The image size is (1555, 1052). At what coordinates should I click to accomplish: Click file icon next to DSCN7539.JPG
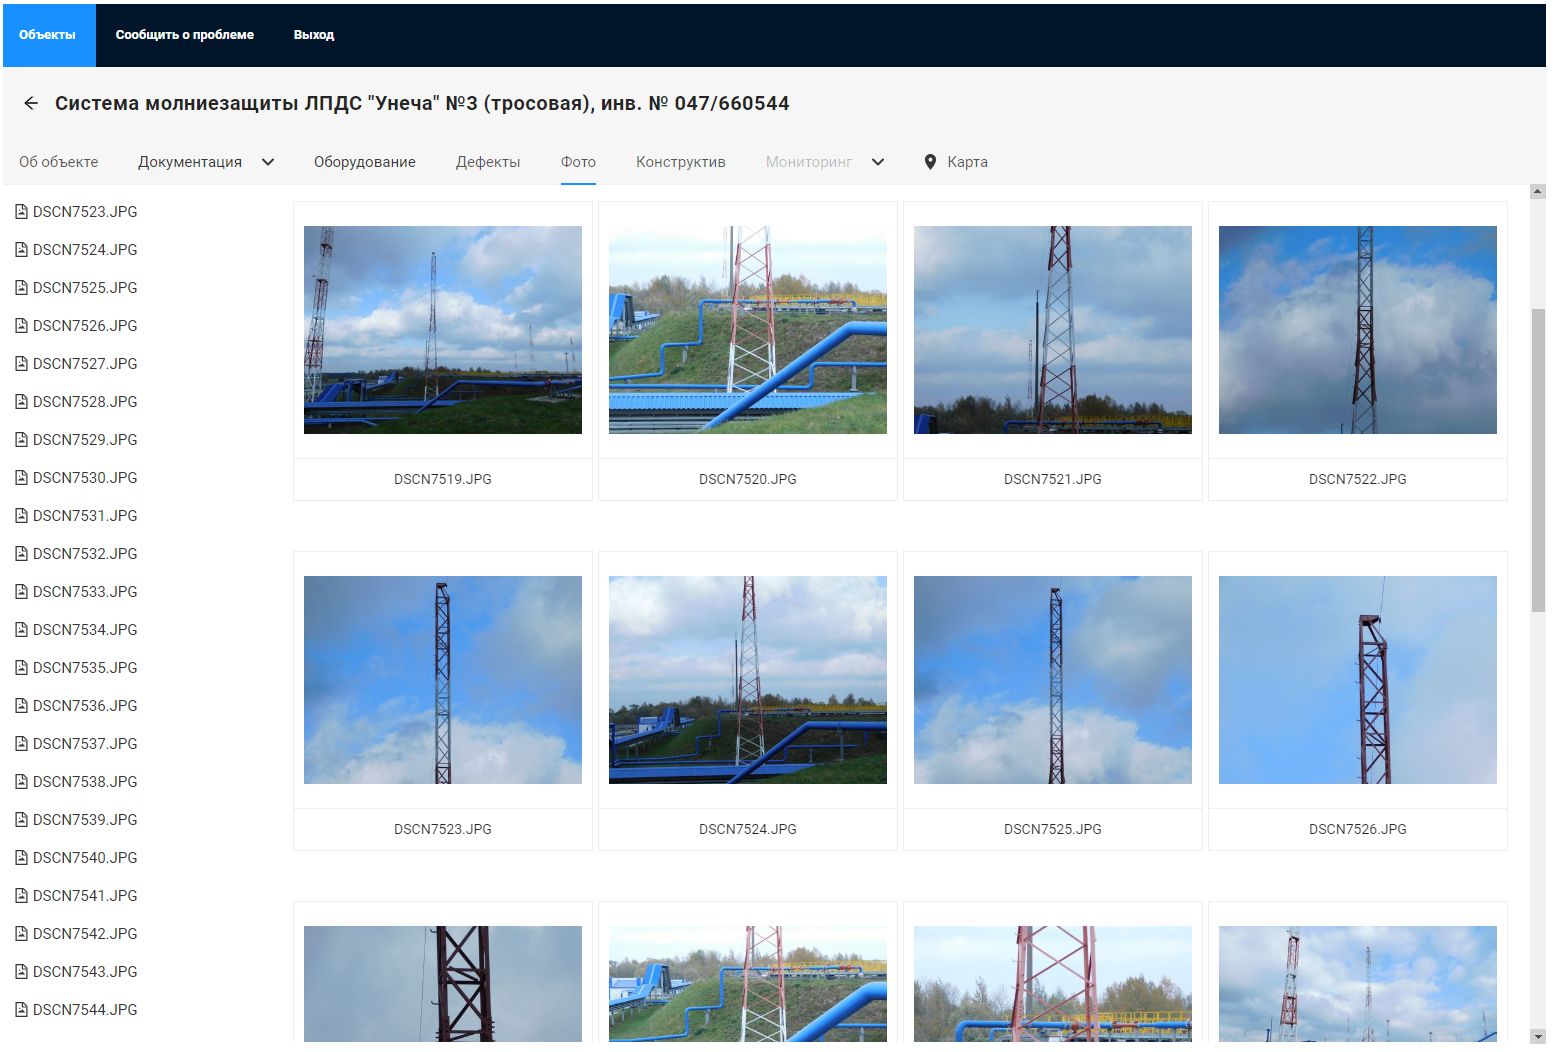(21, 820)
